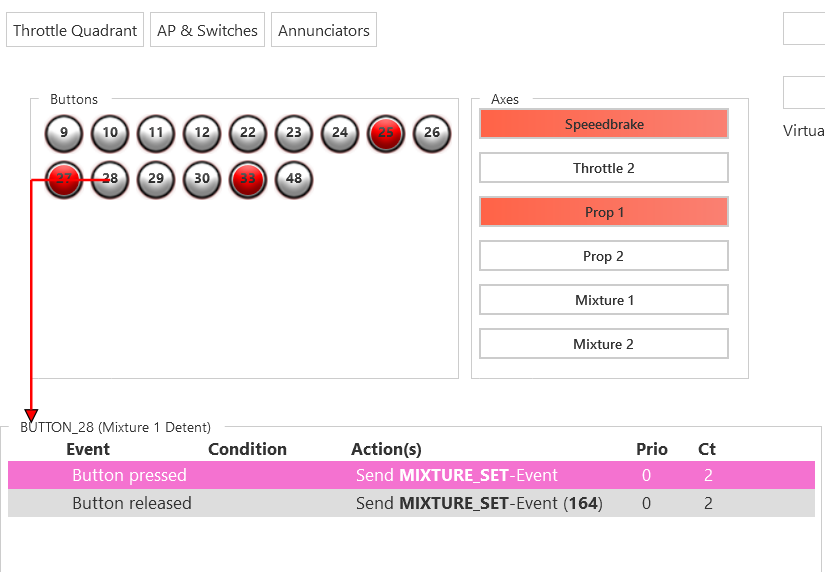825x572 pixels.
Task: Select the Speeedbrake axis
Action: [604, 124]
